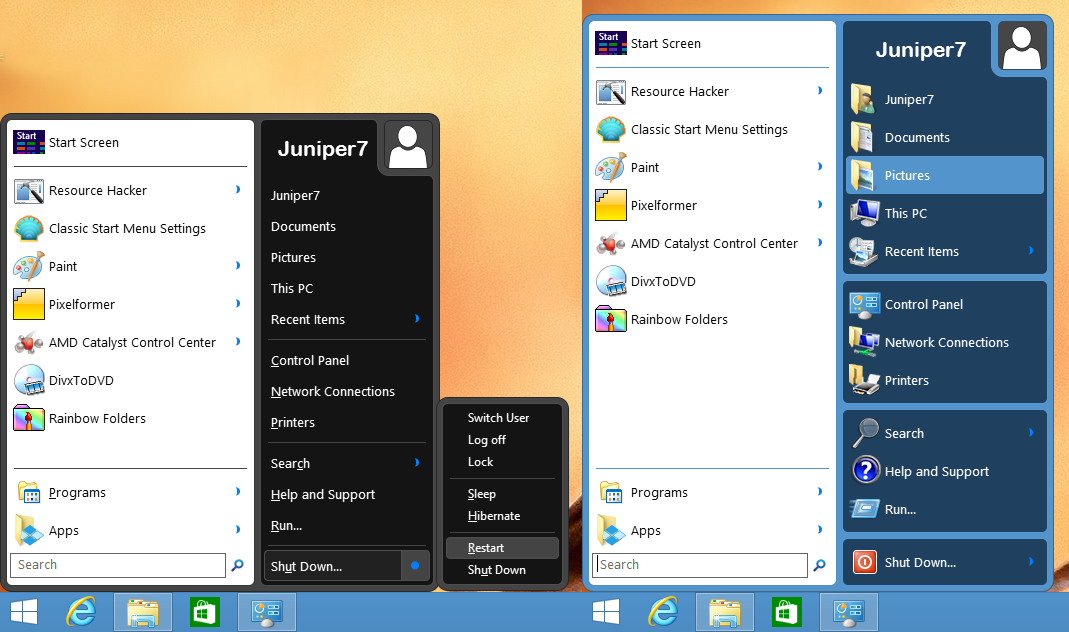
Task: Click the AMD Catalyst Control Center icon in dark menu
Action: (29, 342)
